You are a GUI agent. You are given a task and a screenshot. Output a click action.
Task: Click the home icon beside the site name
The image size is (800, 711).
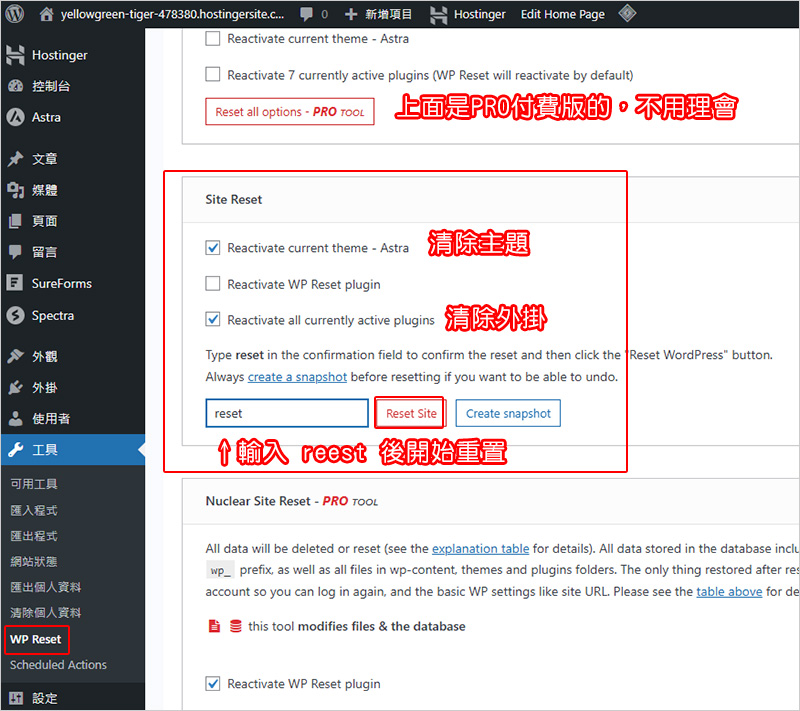point(46,15)
